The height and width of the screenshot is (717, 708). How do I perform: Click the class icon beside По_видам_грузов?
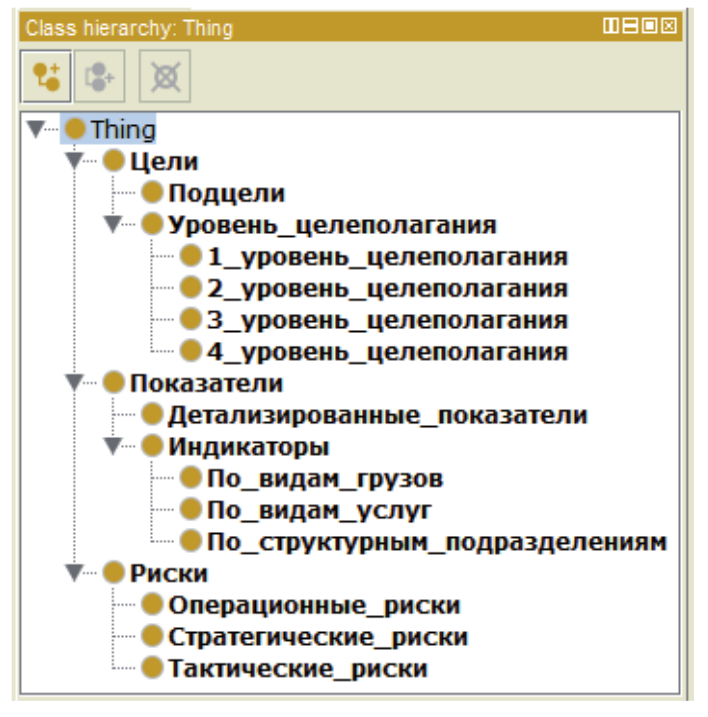tap(191, 478)
